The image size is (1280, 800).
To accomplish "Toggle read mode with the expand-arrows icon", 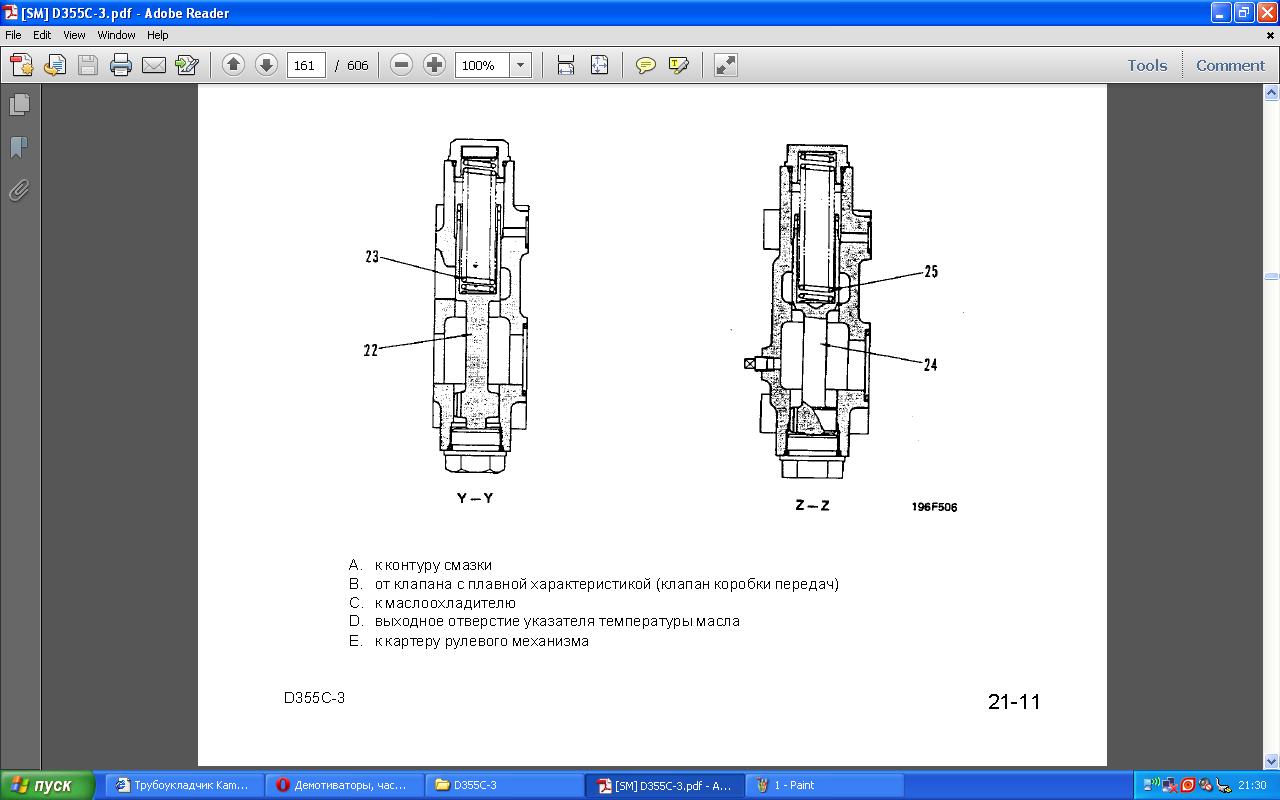I will tap(726, 65).
